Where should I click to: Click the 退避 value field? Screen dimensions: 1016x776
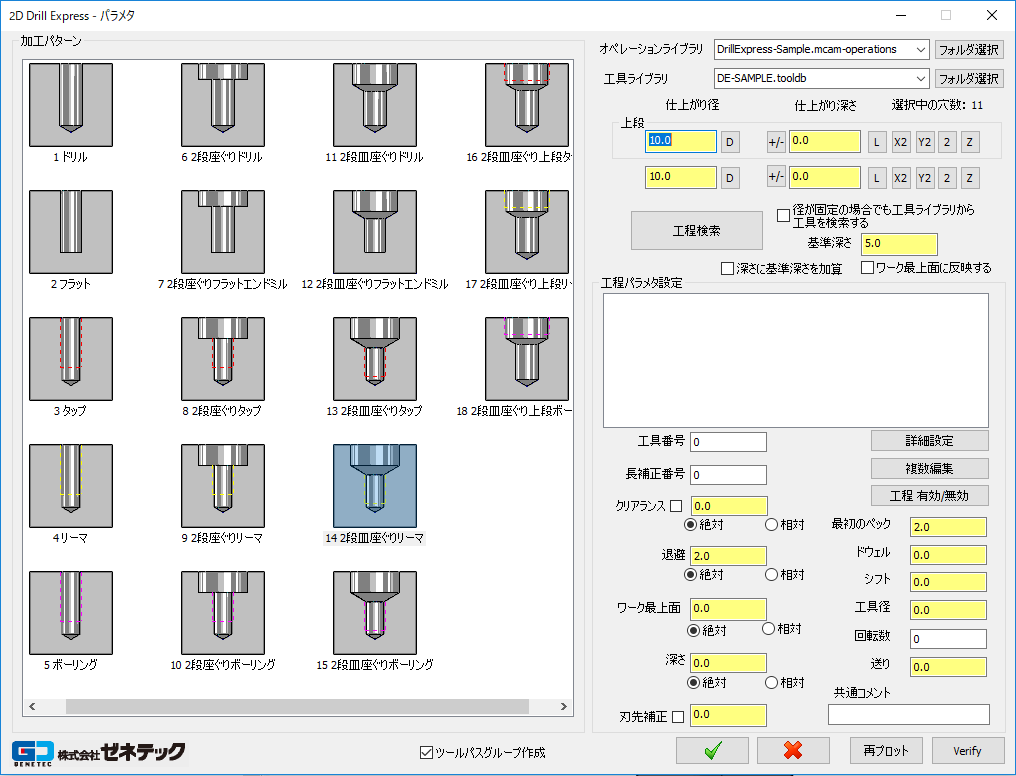728,556
